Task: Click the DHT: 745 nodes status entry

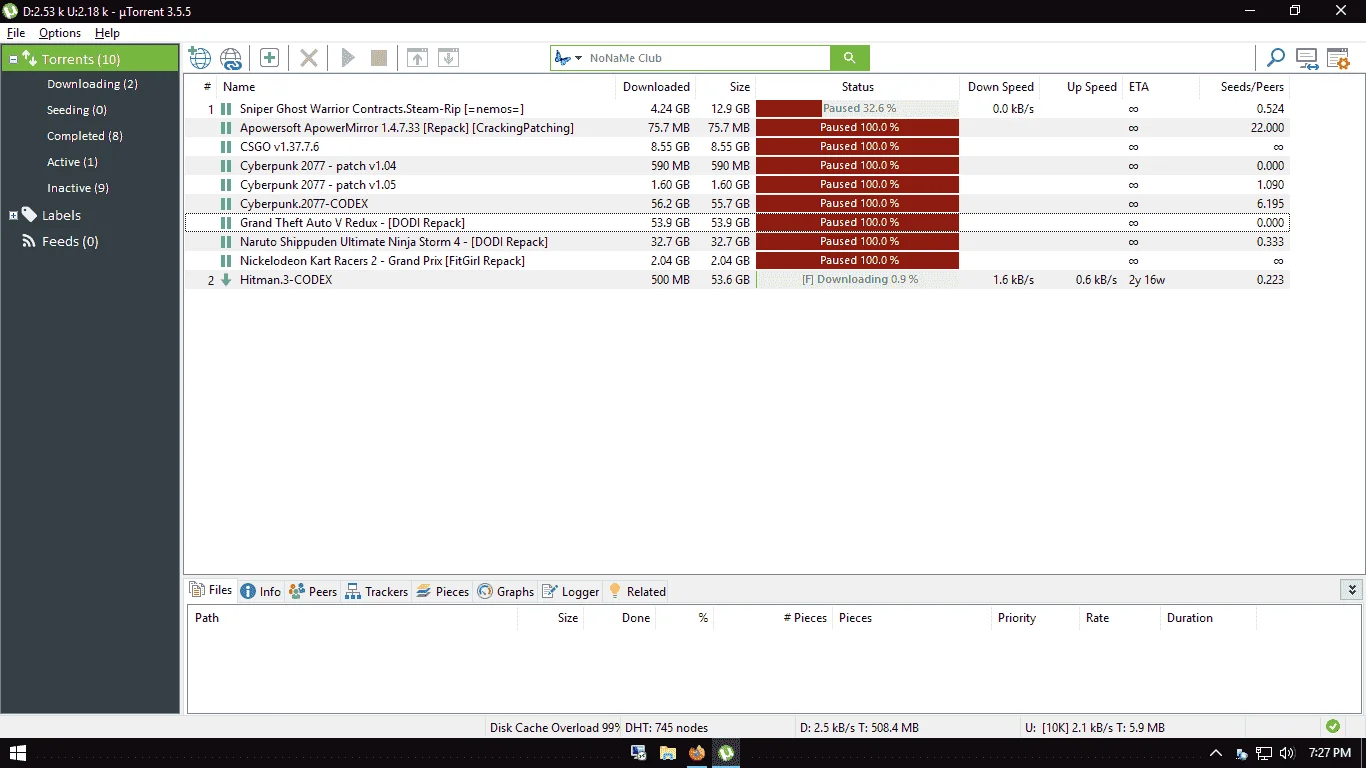Action: [x=666, y=728]
